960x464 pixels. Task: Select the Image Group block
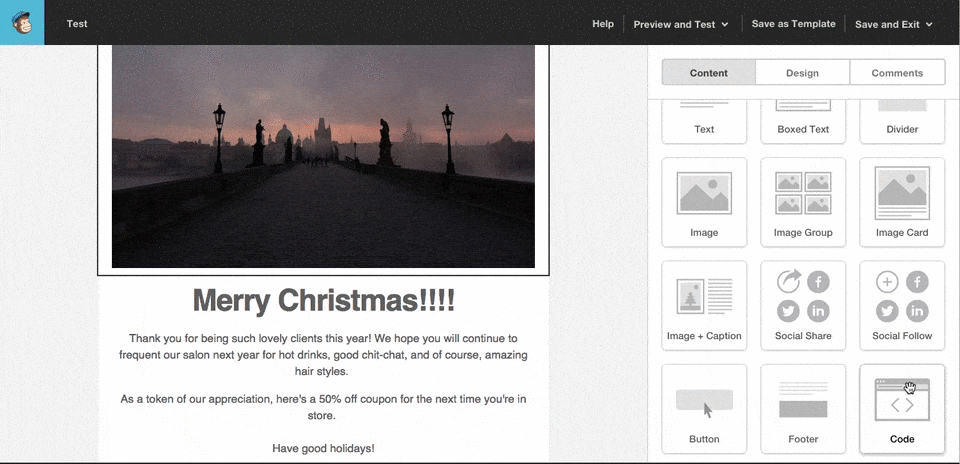tap(803, 201)
